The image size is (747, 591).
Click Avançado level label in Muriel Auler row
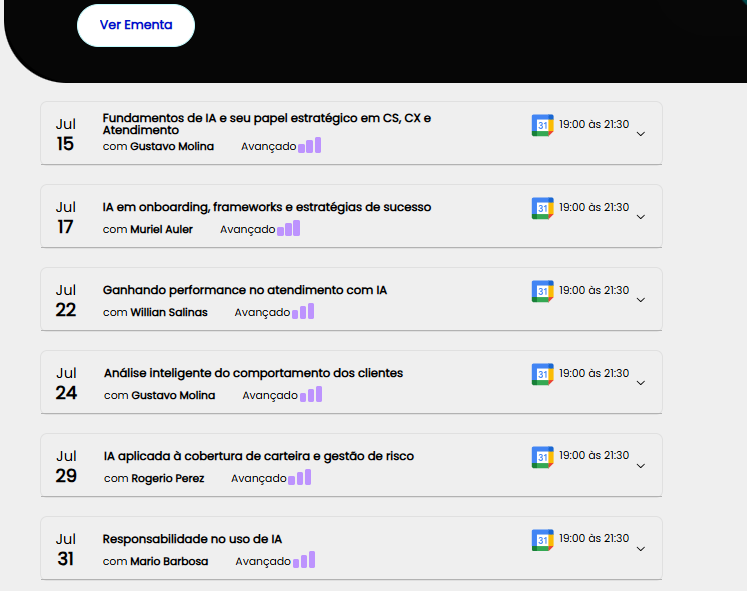point(248,230)
